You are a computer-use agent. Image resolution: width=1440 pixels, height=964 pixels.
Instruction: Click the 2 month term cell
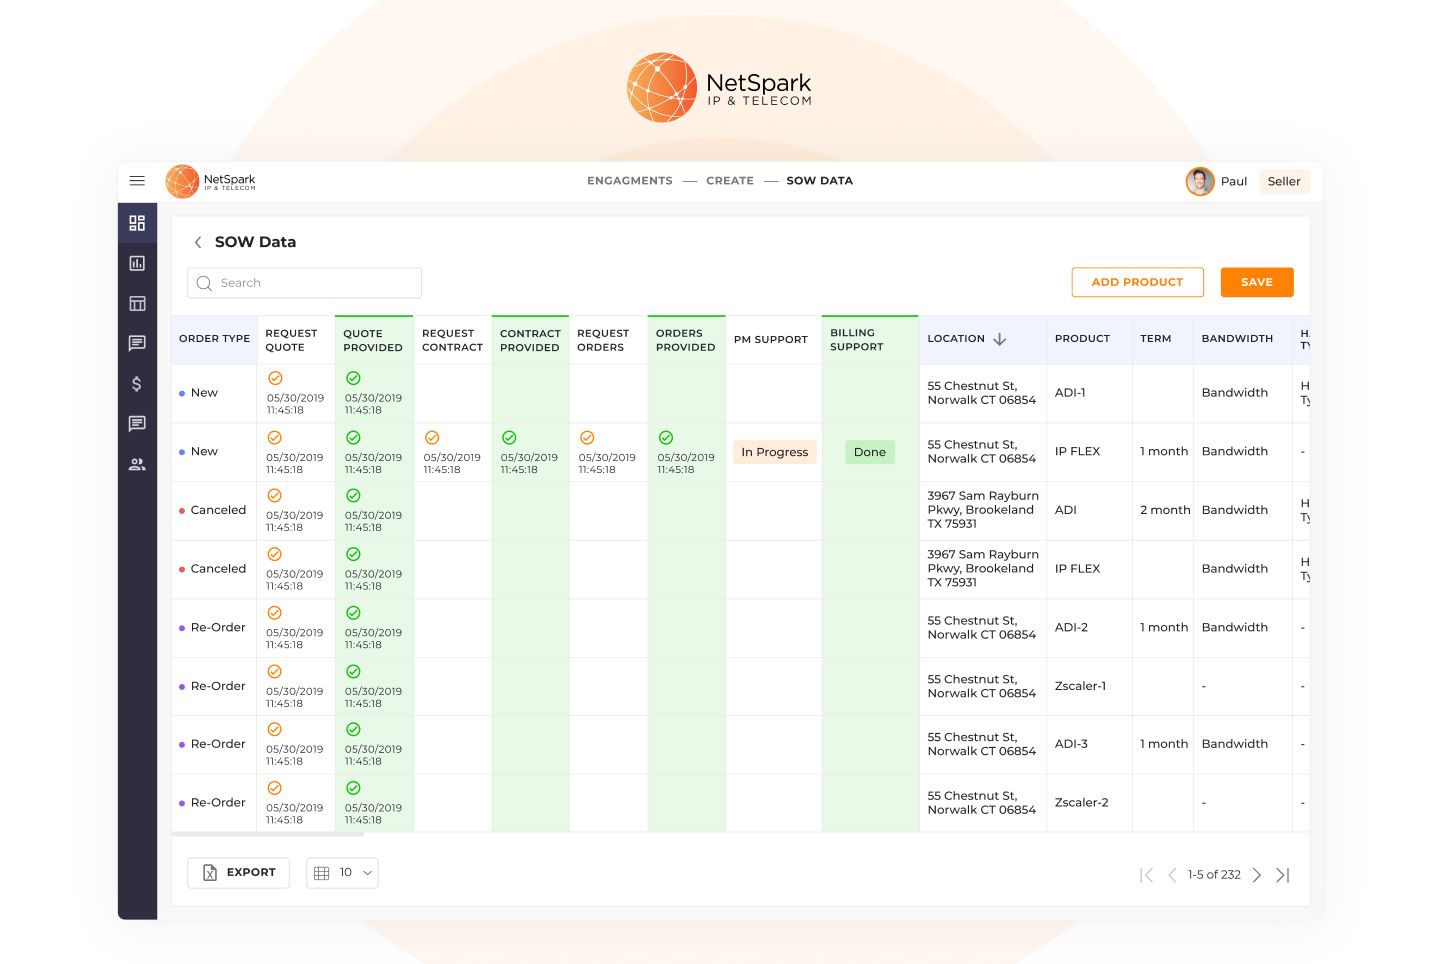coord(1165,510)
